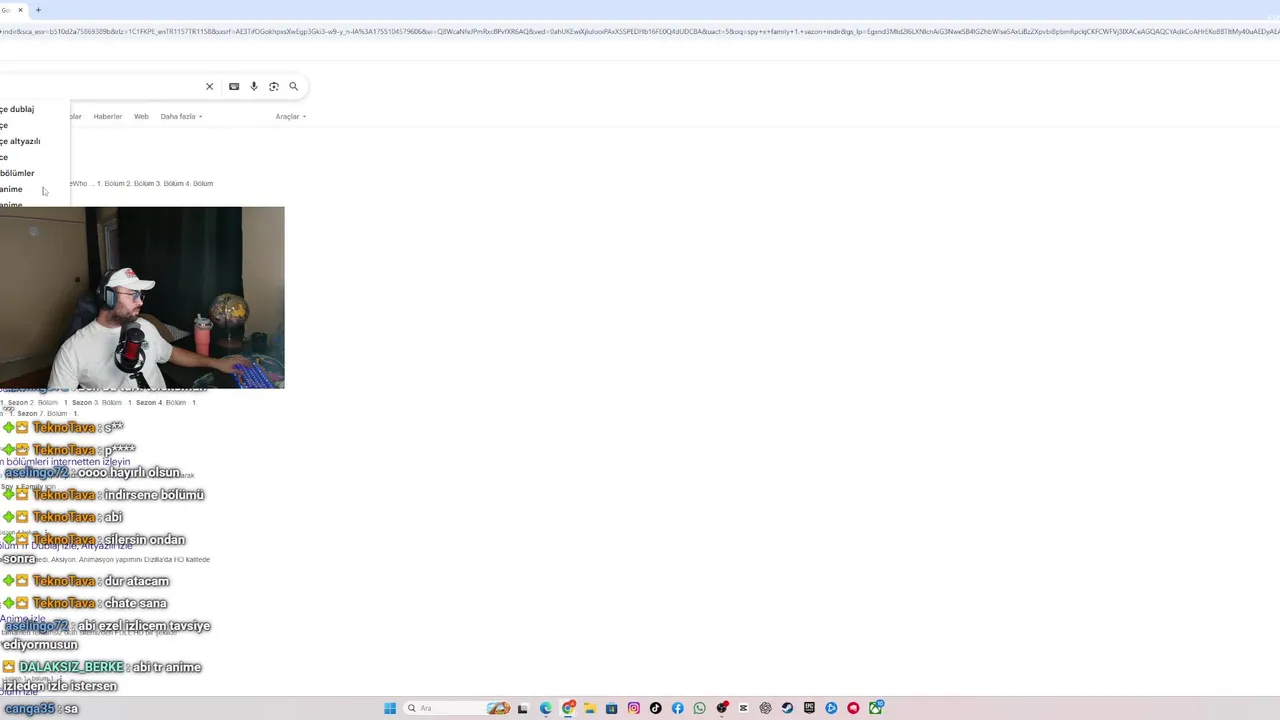Screen dimensions: 1280x720
Task: Open Microsoft Store from taskbar
Action: 611,708
